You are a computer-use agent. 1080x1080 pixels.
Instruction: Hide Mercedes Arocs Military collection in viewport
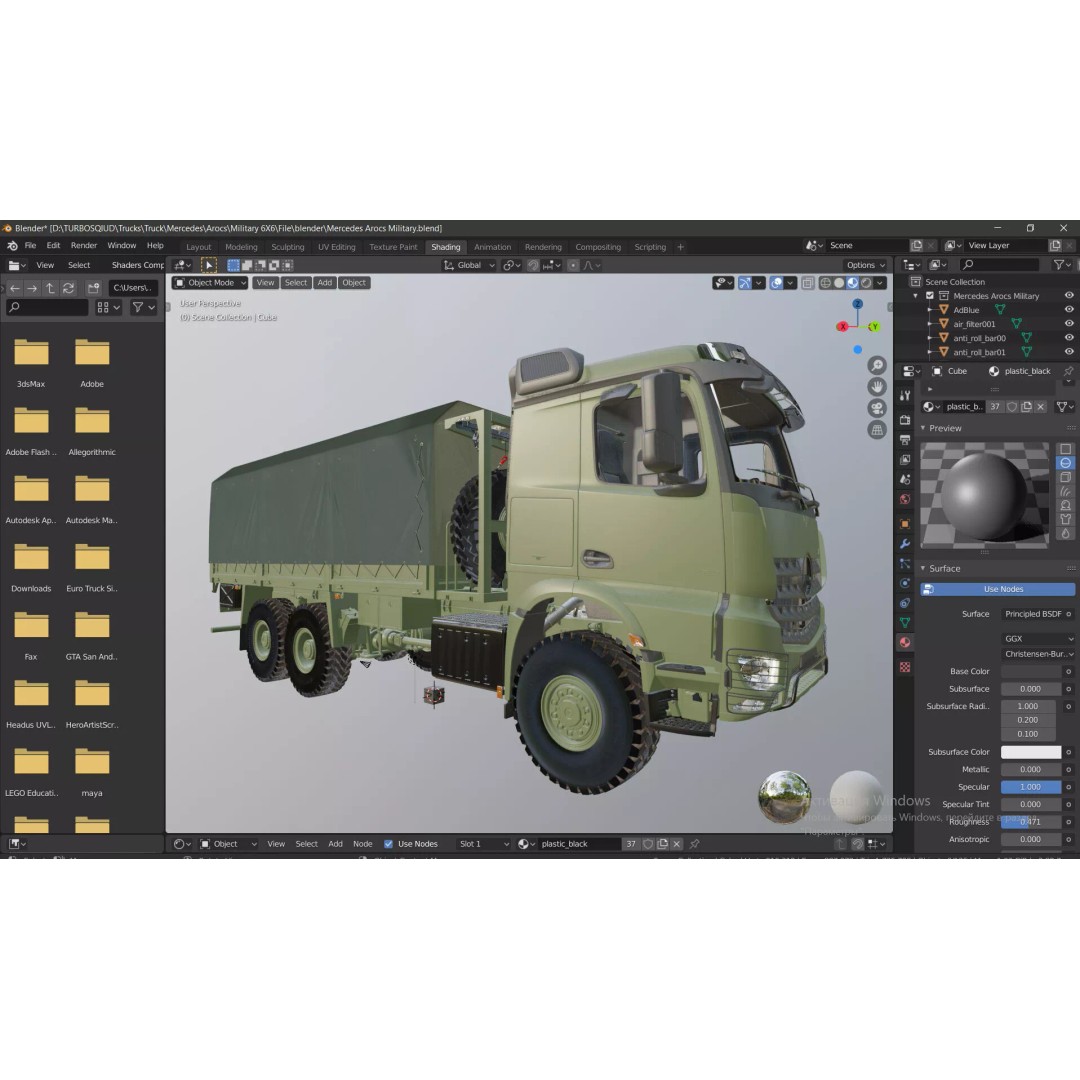point(1069,295)
